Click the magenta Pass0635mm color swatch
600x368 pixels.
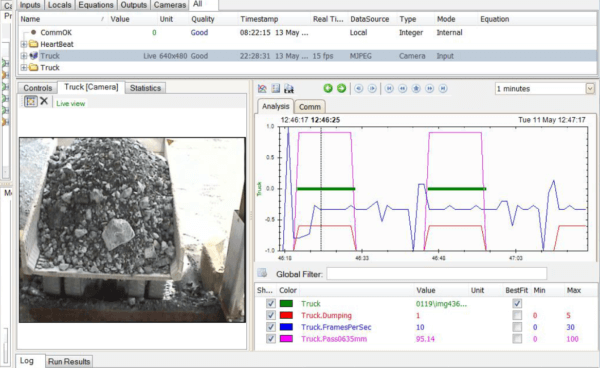coord(286,339)
